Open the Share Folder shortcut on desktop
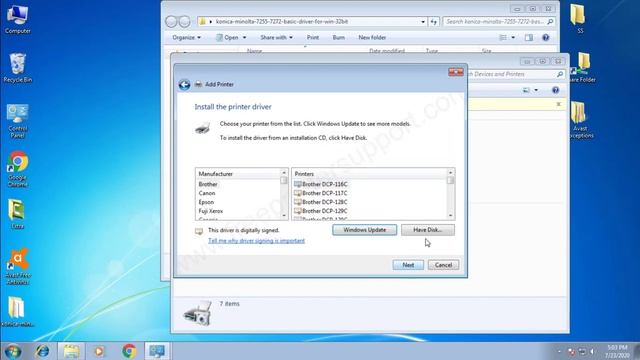 [x=583, y=68]
